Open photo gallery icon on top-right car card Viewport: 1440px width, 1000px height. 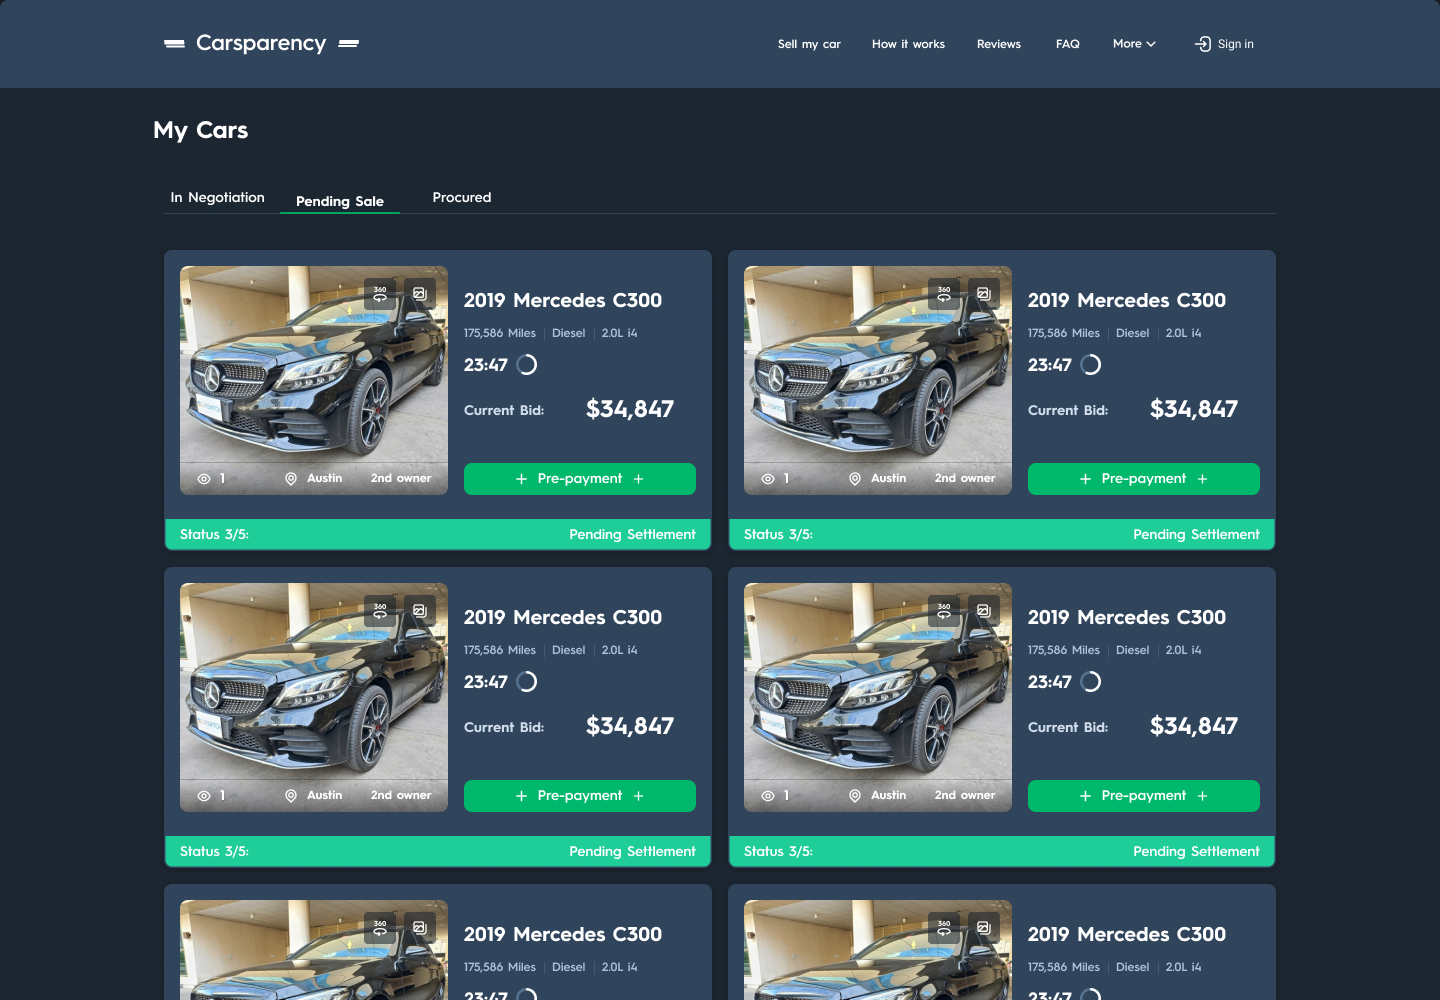tap(984, 294)
